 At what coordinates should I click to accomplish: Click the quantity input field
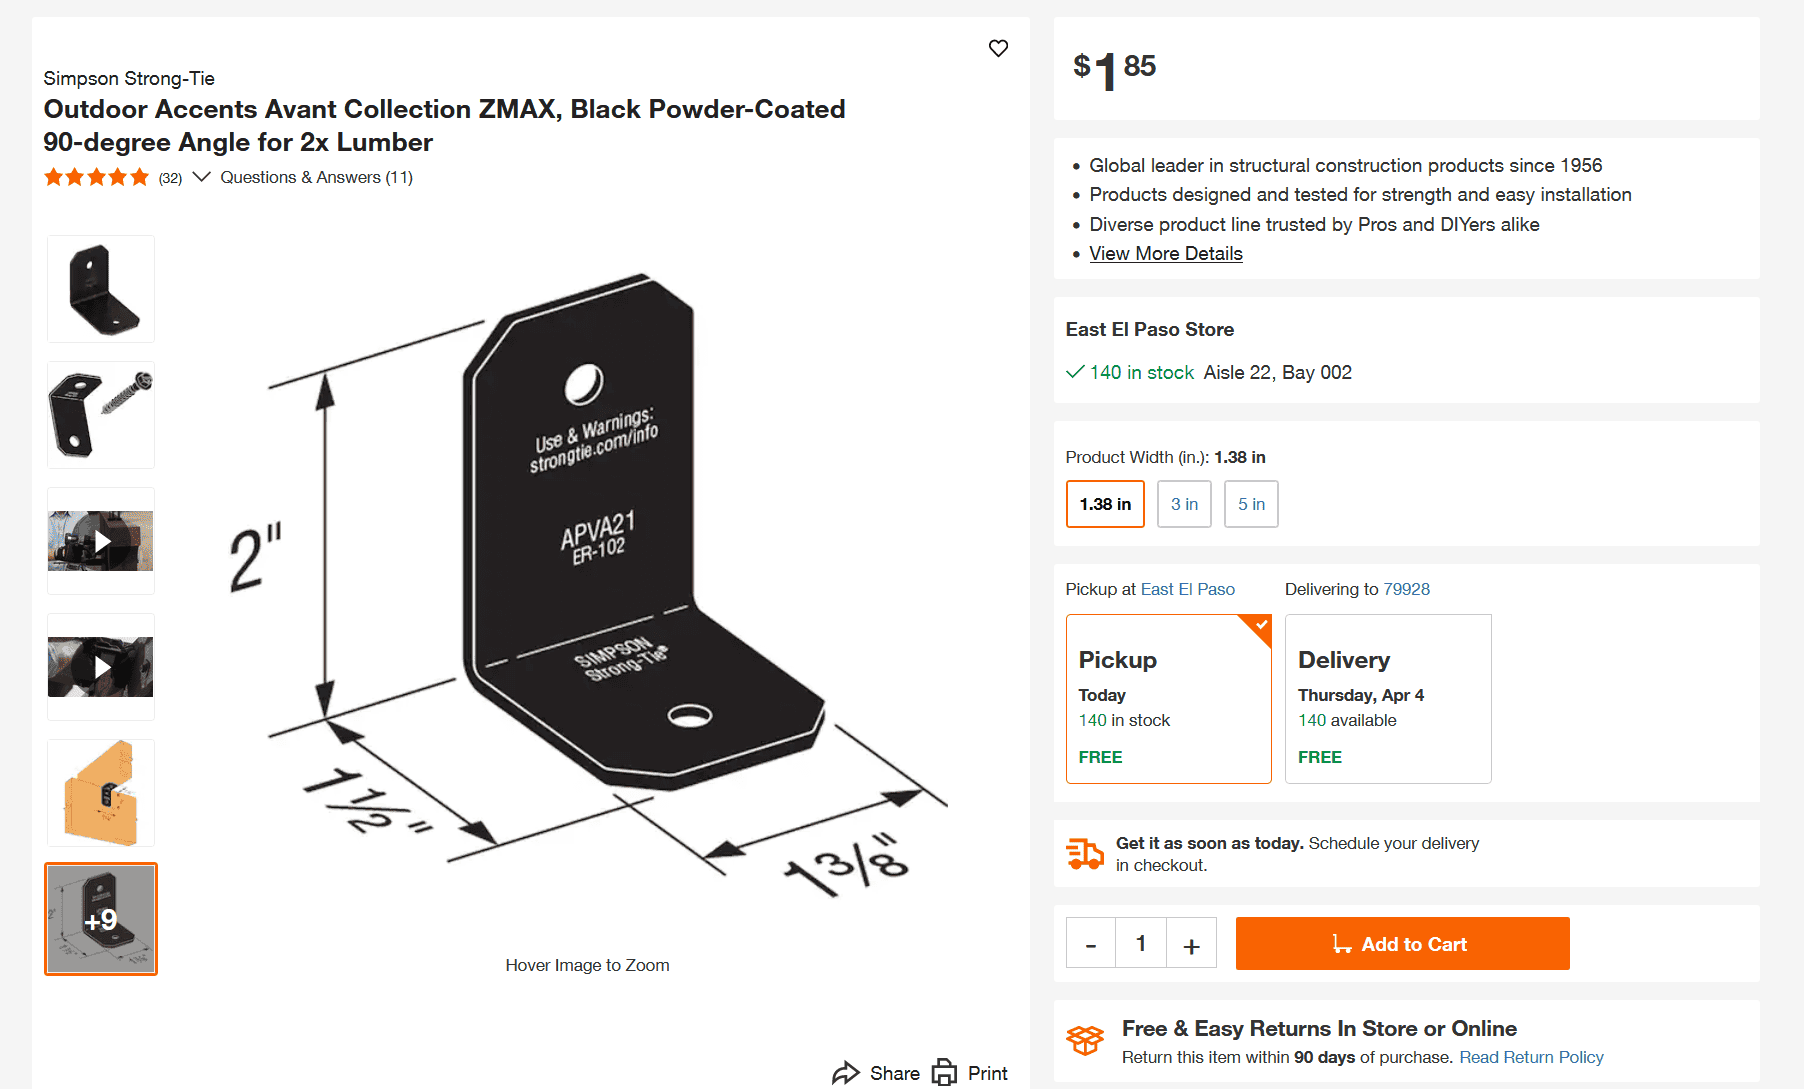tap(1141, 944)
